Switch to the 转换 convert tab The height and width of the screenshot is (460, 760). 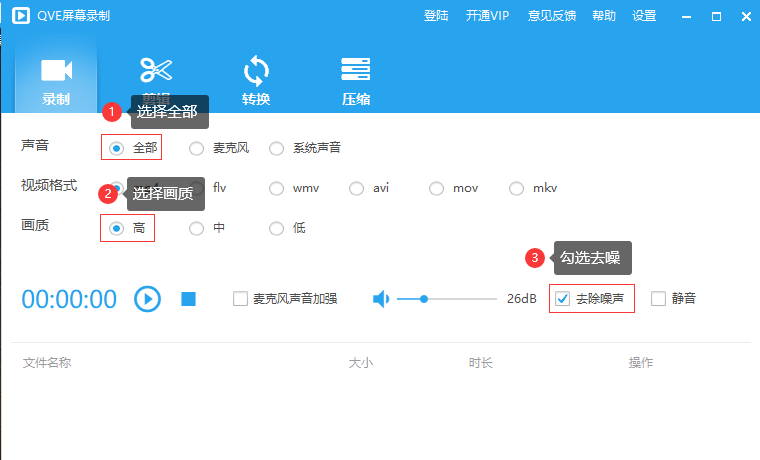[x=256, y=80]
